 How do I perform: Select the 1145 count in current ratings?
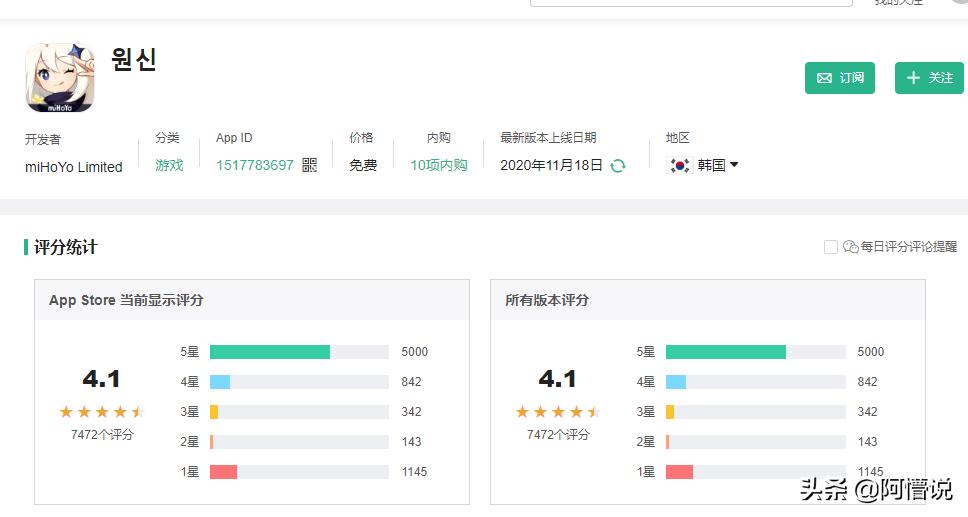point(414,472)
